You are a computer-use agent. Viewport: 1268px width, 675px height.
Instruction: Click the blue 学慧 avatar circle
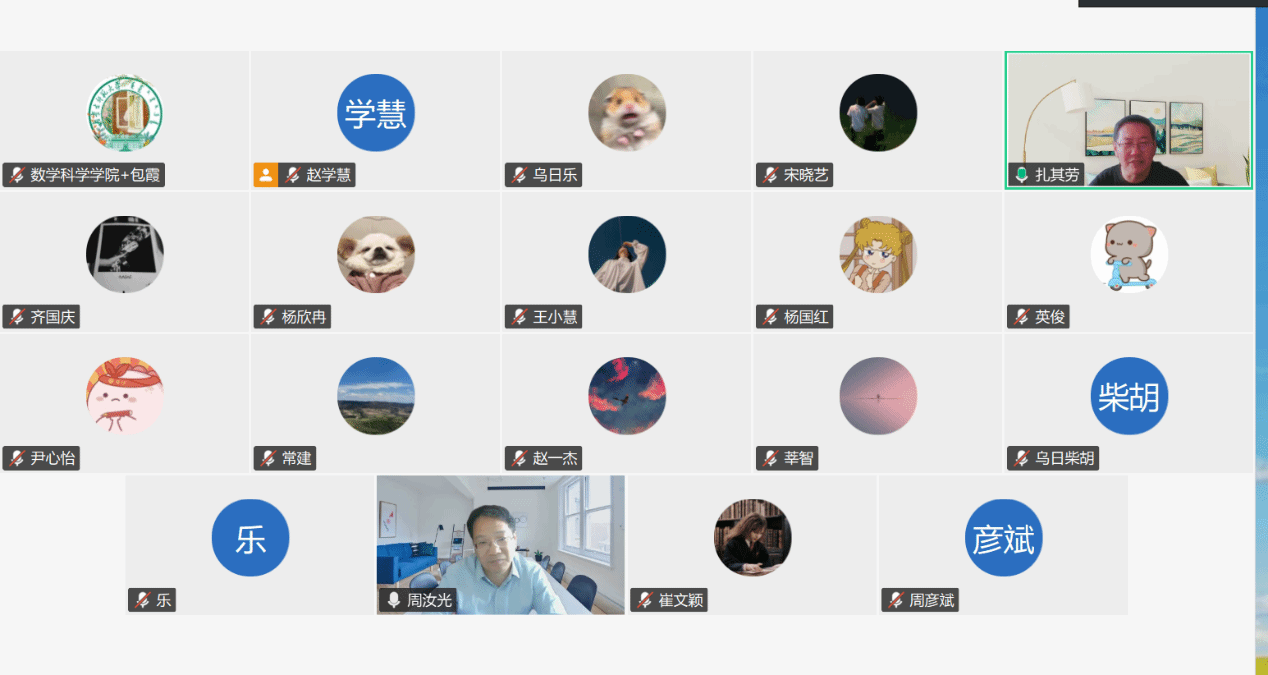coord(376,112)
